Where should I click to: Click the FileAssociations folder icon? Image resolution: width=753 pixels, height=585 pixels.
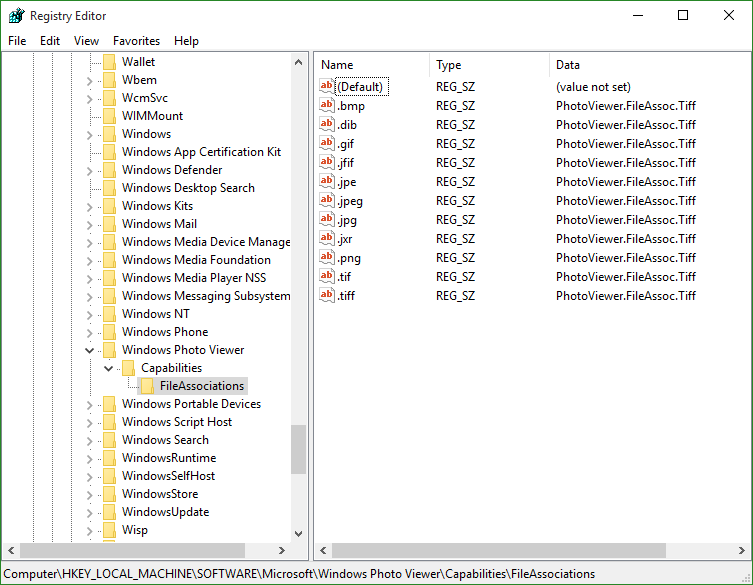click(147, 386)
